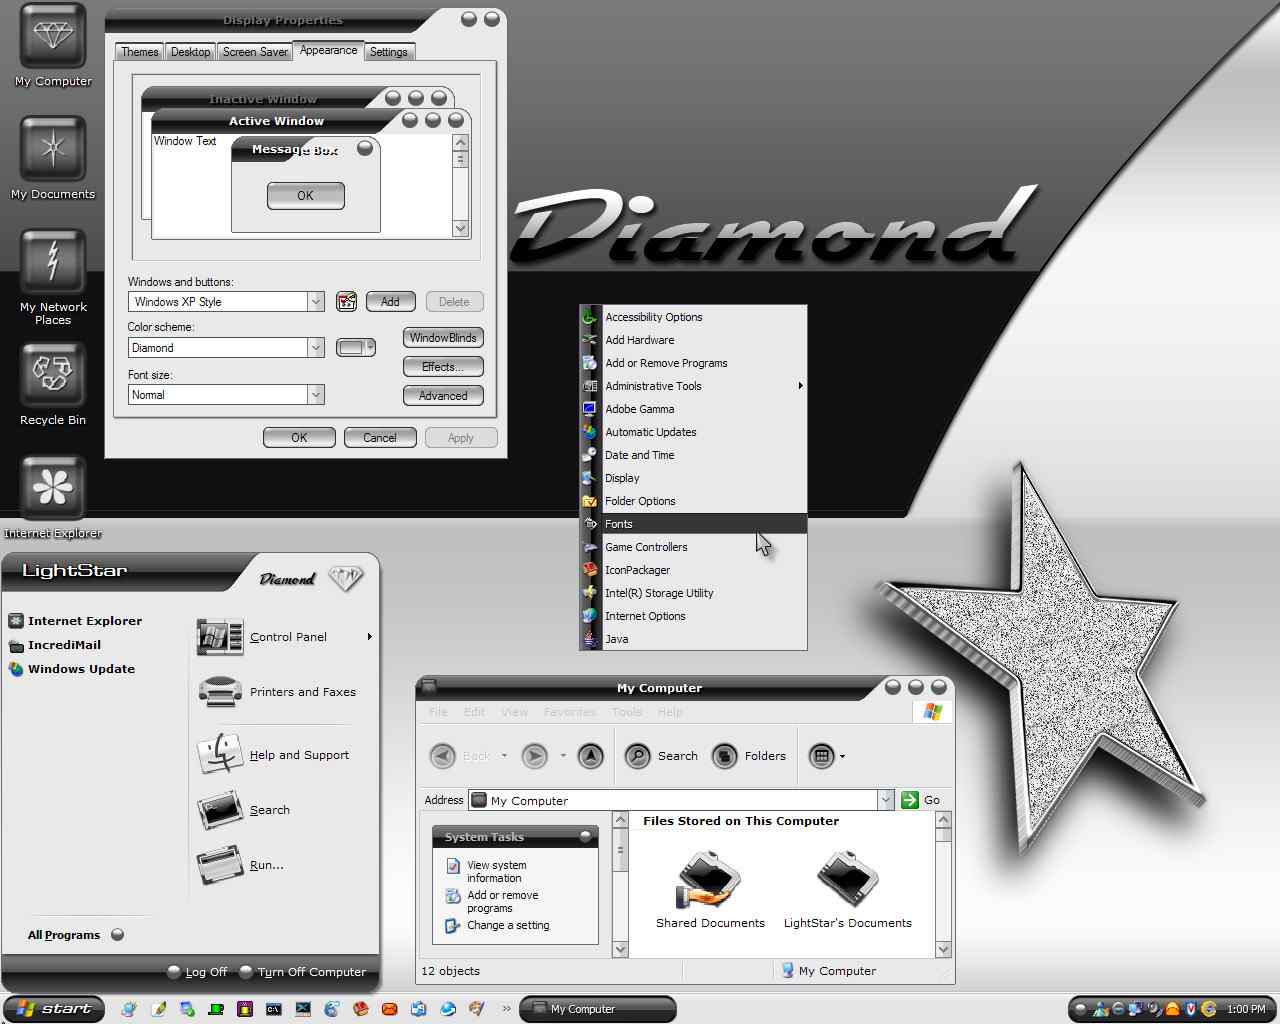The image size is (1280, 1024).
Task: Select IconPackager menu entry
Action: (x=693, y=570)
